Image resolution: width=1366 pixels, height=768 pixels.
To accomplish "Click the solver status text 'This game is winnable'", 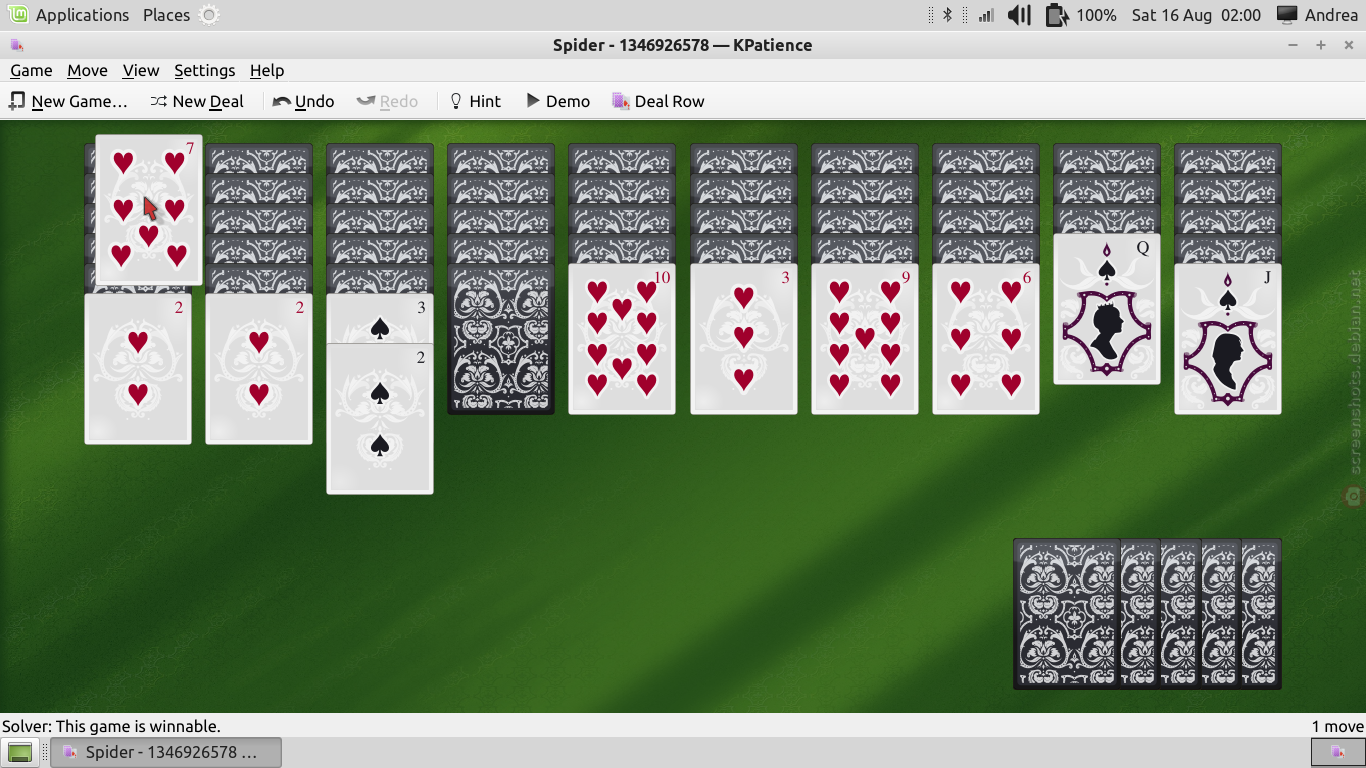I will (111, 726).
